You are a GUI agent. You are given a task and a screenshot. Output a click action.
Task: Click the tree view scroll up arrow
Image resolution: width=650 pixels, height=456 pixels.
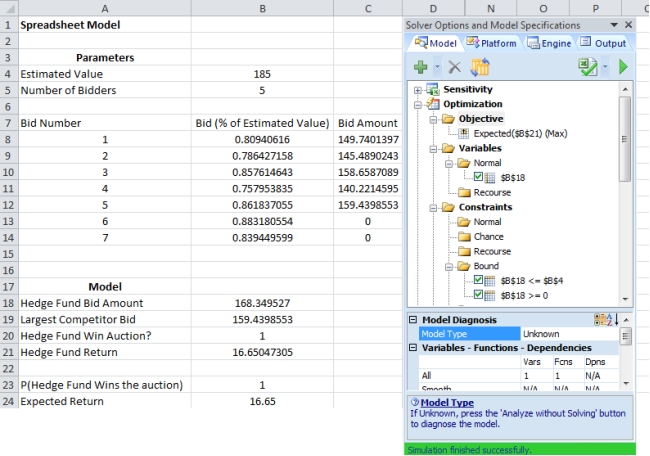[626, 89]
